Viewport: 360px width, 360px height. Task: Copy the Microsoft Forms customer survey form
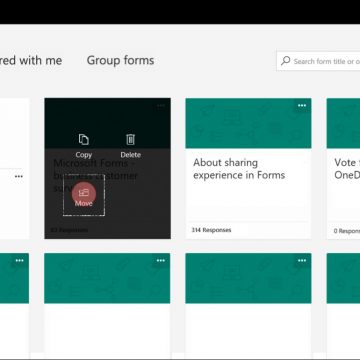(83, 146)
